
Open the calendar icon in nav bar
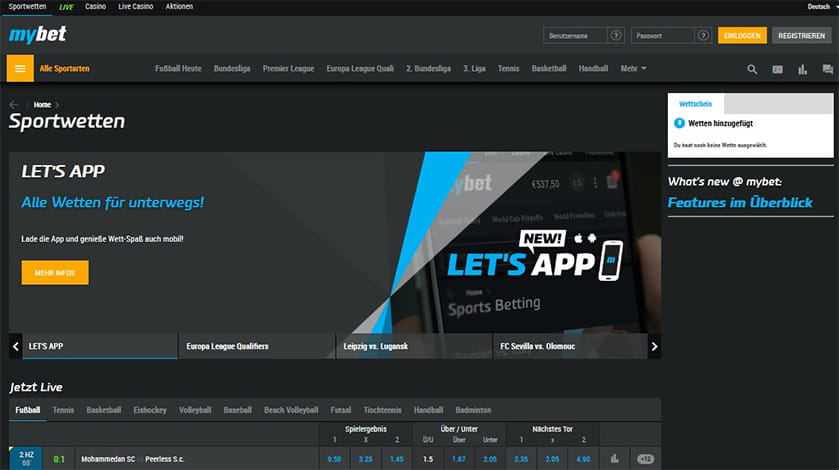point(777,69)
